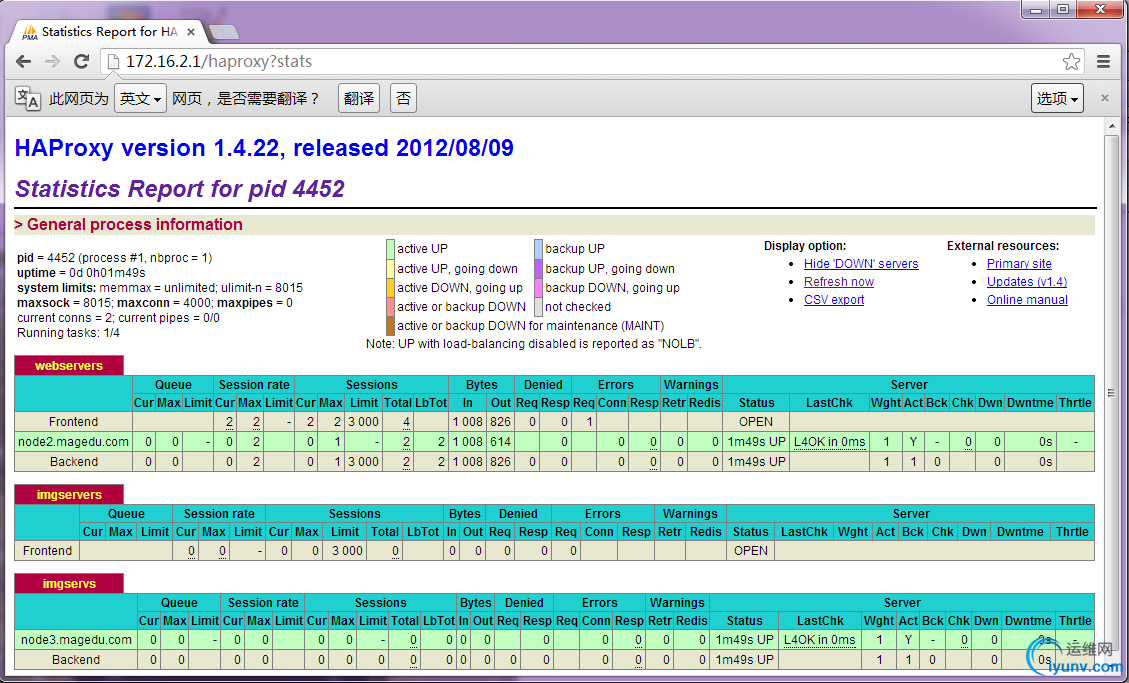Screen dimensions: 1129x683
Task: Open the Online manual link
Action: 1027,300
